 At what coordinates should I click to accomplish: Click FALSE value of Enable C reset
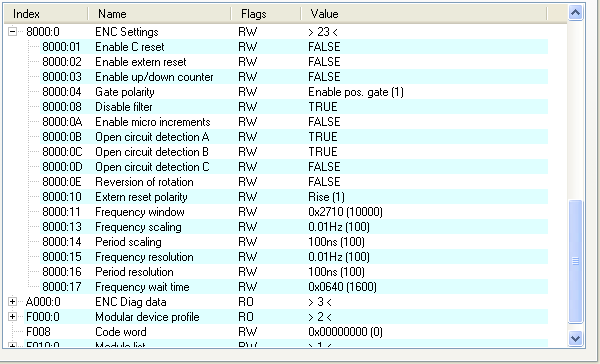click(x=324, y=47)
